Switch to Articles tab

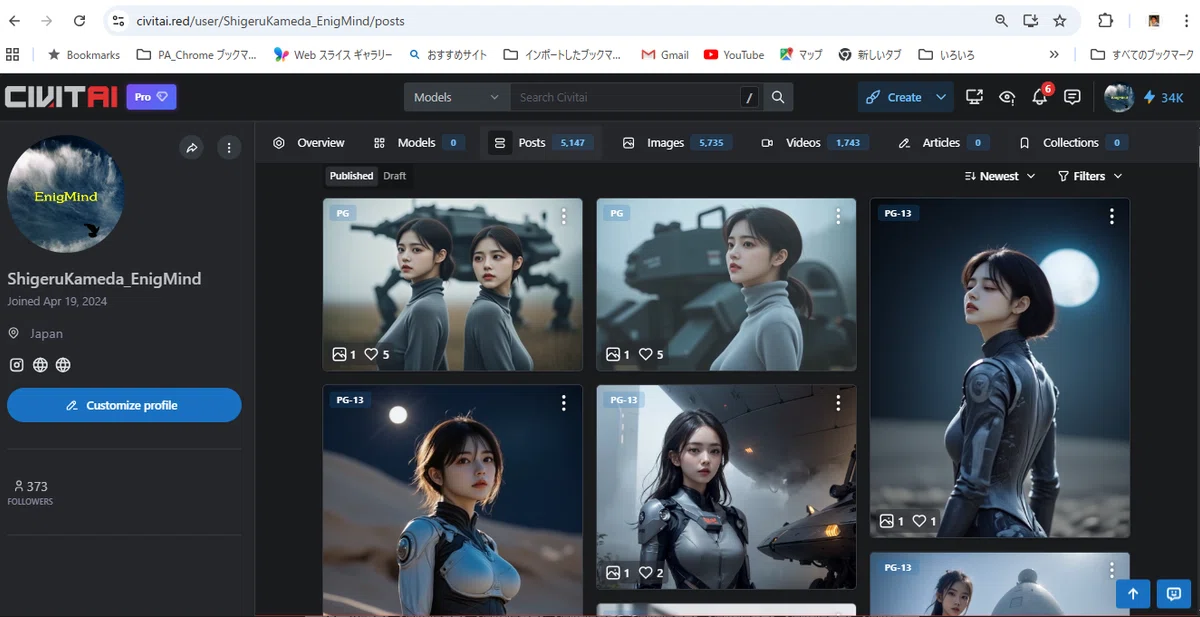[x=943, y=143]
